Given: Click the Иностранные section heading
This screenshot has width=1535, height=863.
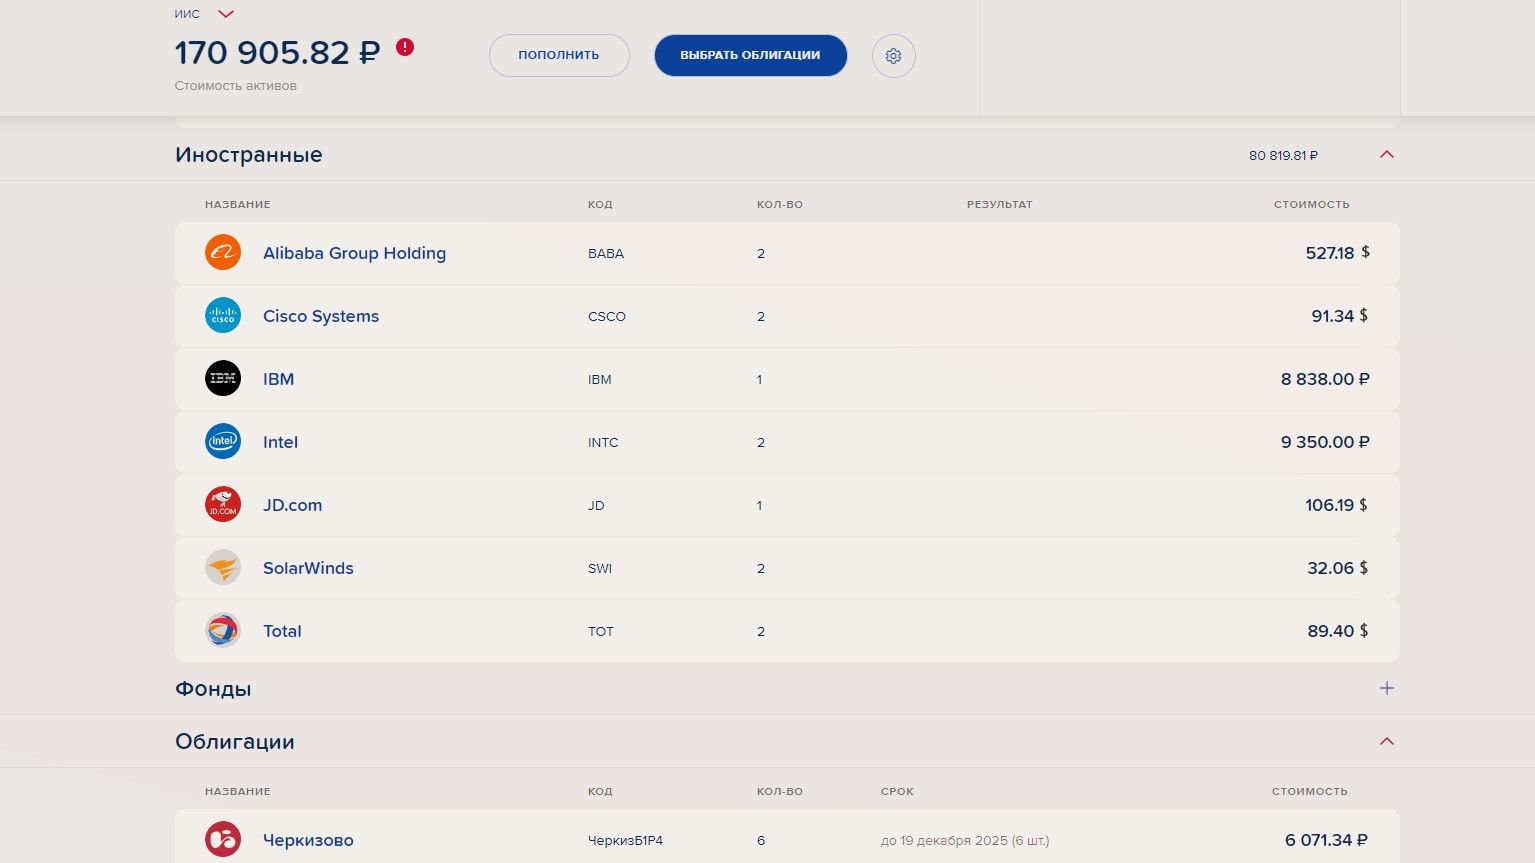Looking at the screenshot, I should [249, 155].
